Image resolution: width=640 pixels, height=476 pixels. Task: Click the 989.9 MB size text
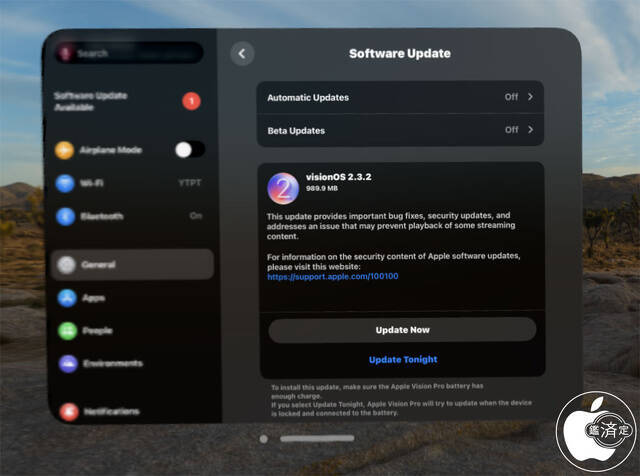click(322, 188)
